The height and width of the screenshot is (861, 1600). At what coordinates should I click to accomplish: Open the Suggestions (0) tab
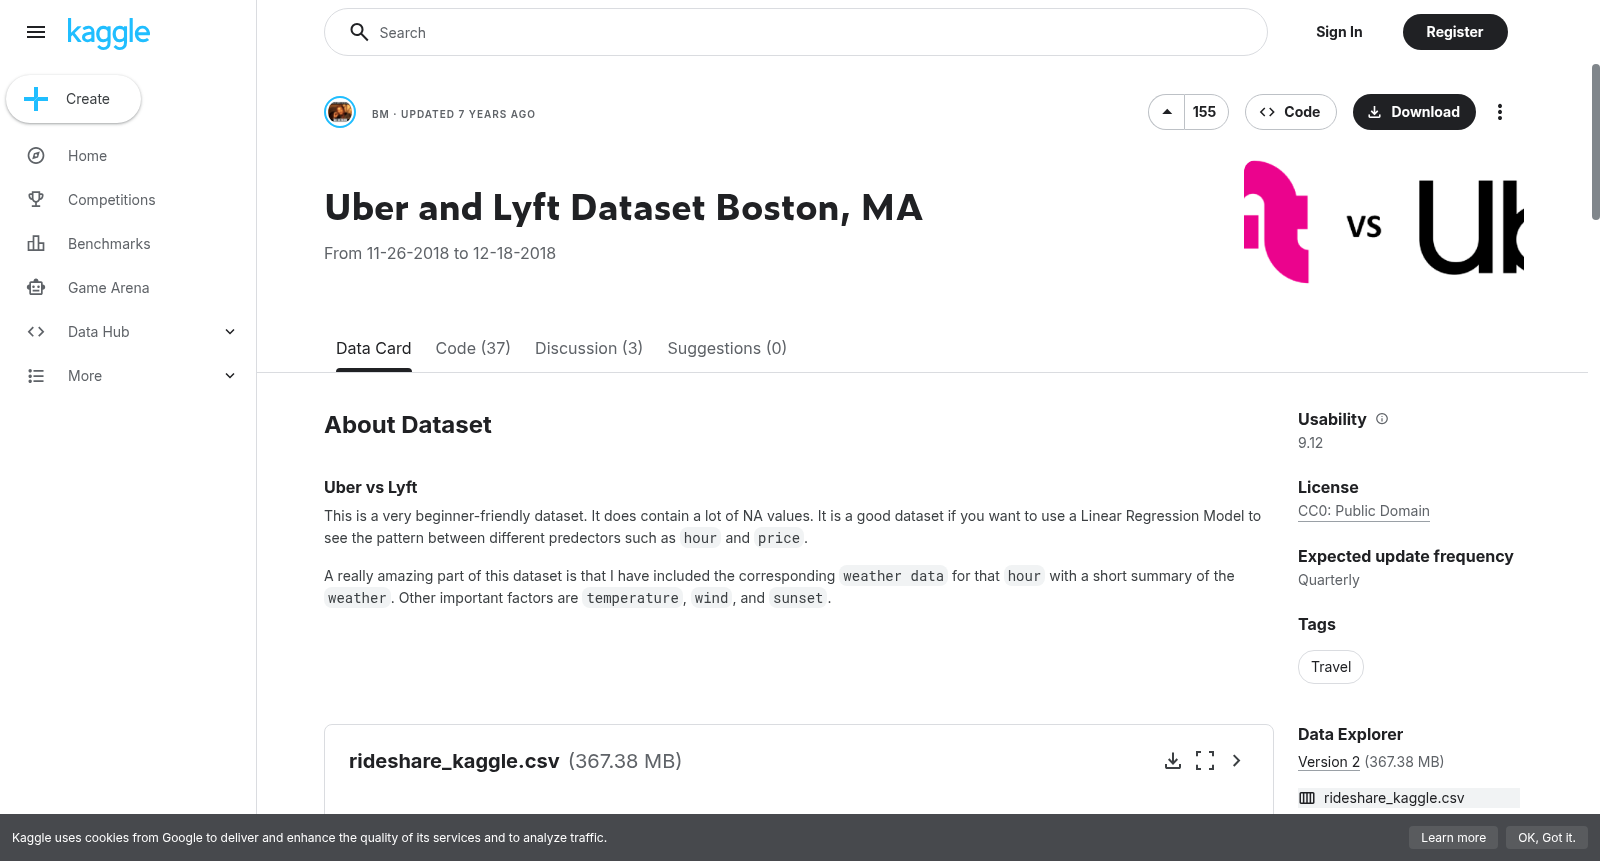point(727,348)
